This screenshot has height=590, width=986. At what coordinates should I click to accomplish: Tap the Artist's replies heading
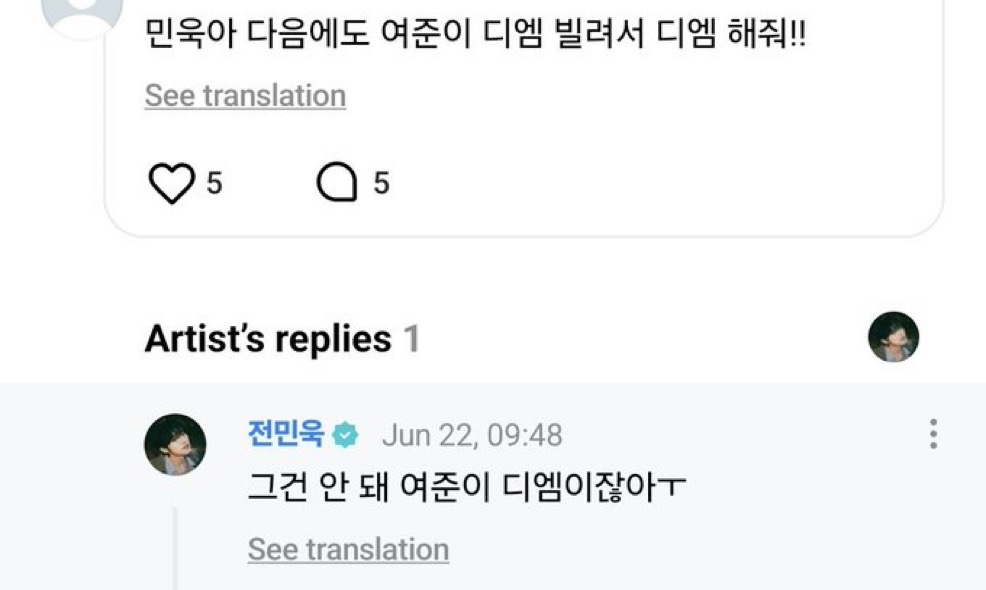(x=267, y=340)
